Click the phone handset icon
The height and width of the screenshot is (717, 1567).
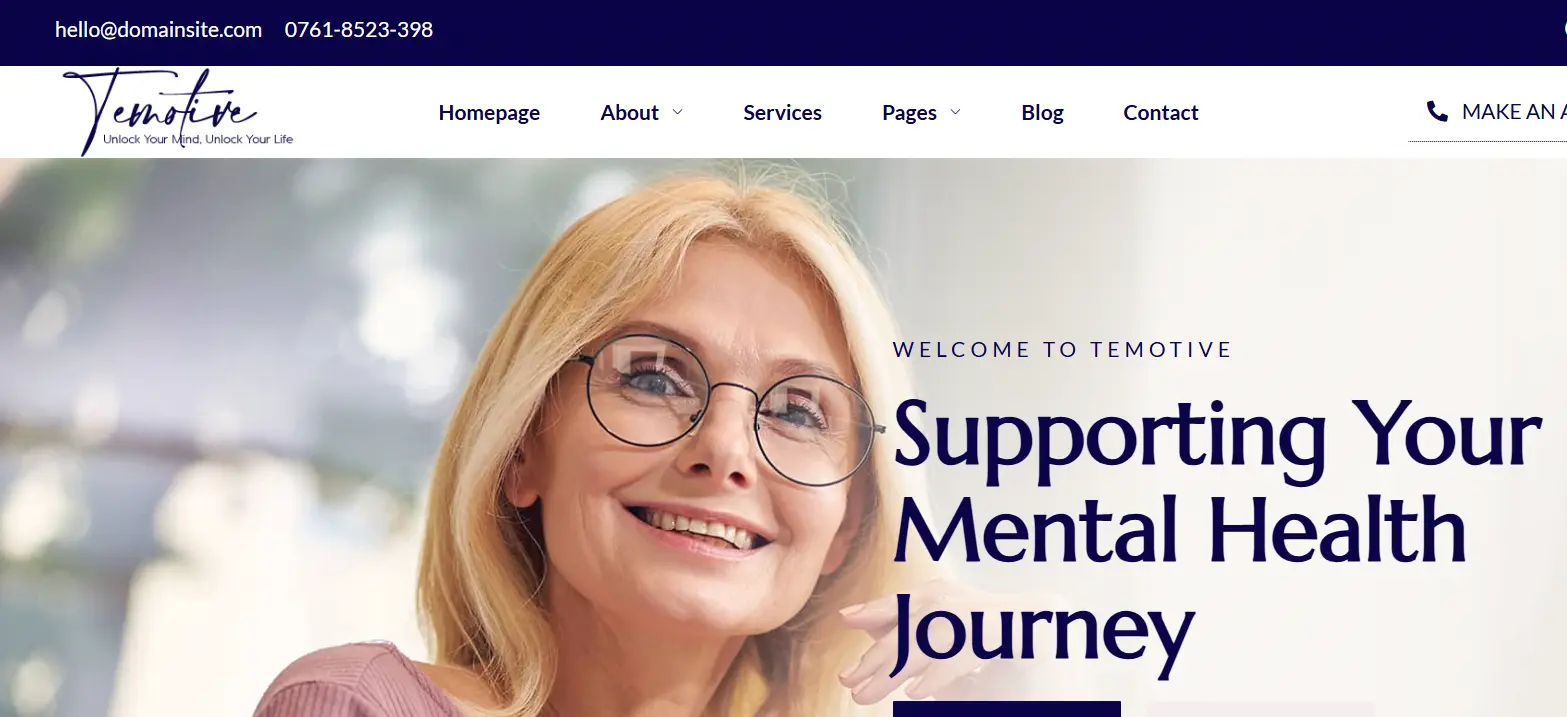tap(1437, 112)
